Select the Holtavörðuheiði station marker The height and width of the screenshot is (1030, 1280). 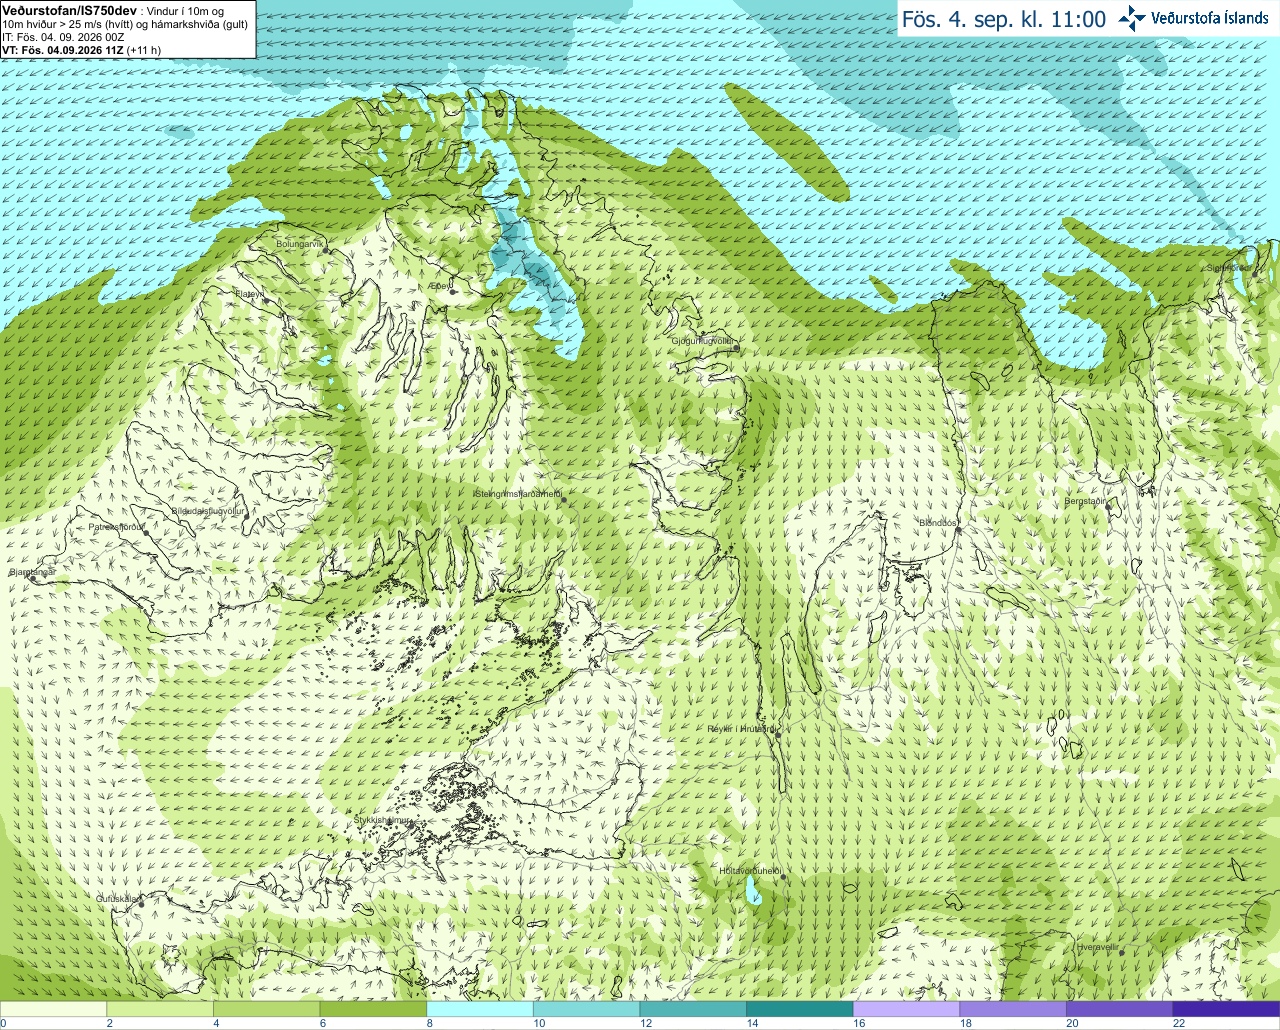[x=783, y=877]
